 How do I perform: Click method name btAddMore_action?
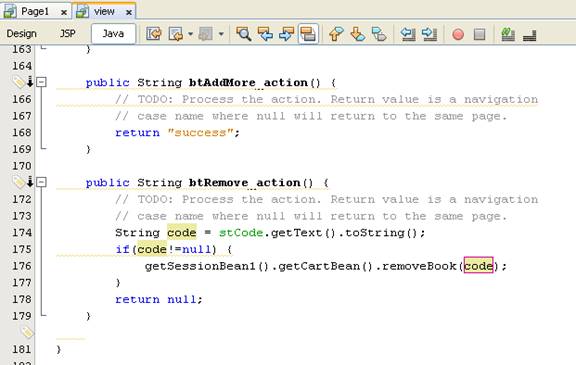click(248, 83)
